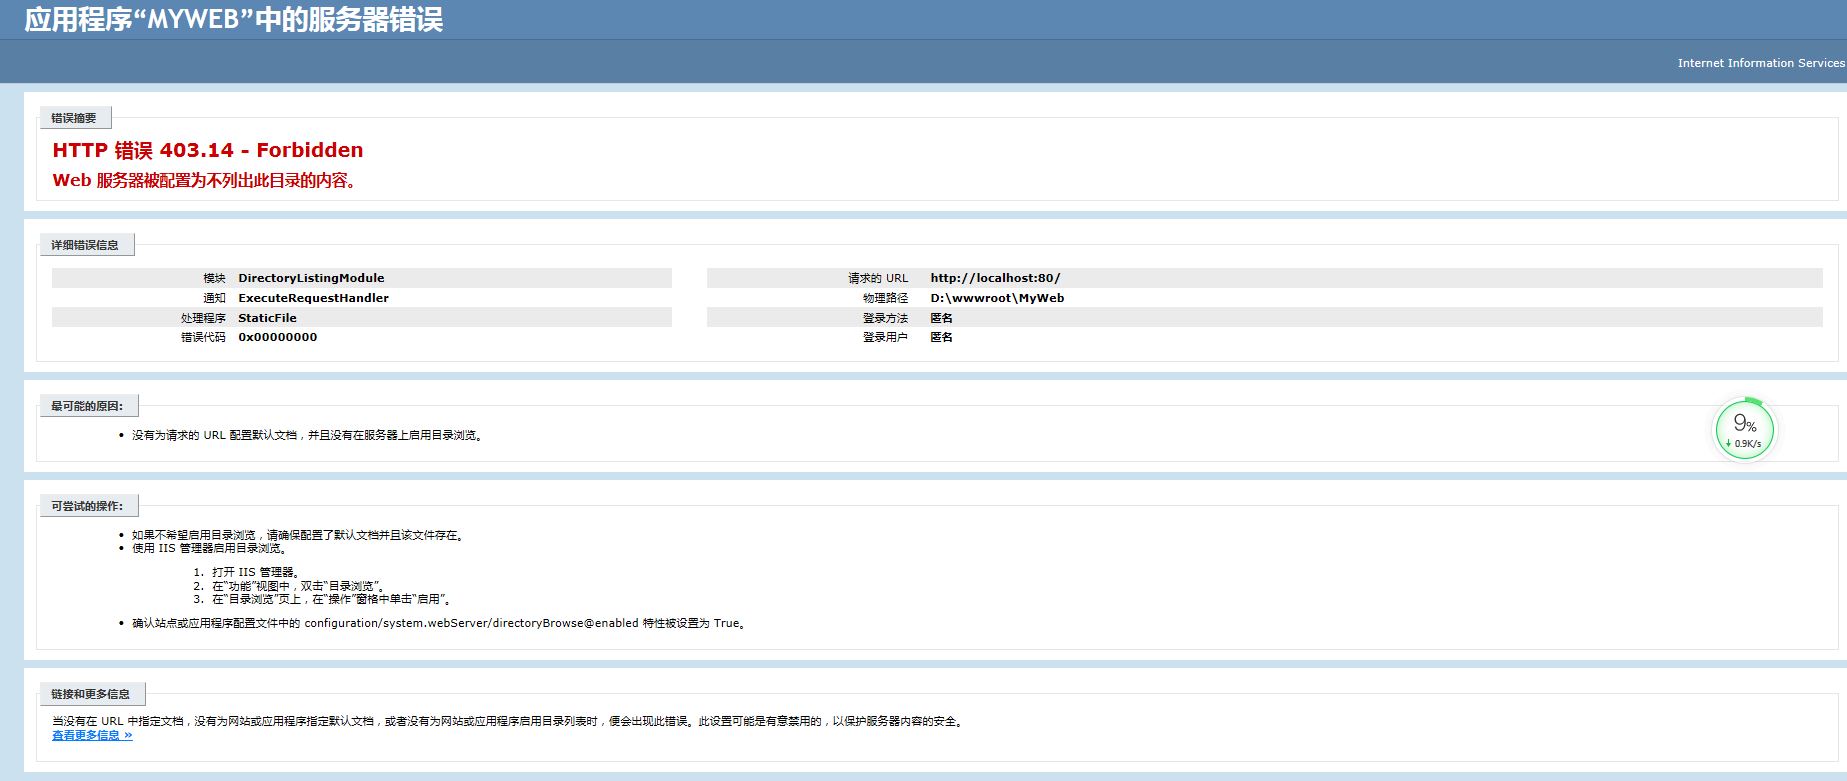Click the HTTP 错误 403.14 - Forbidden heading

[x=207, y=150]
